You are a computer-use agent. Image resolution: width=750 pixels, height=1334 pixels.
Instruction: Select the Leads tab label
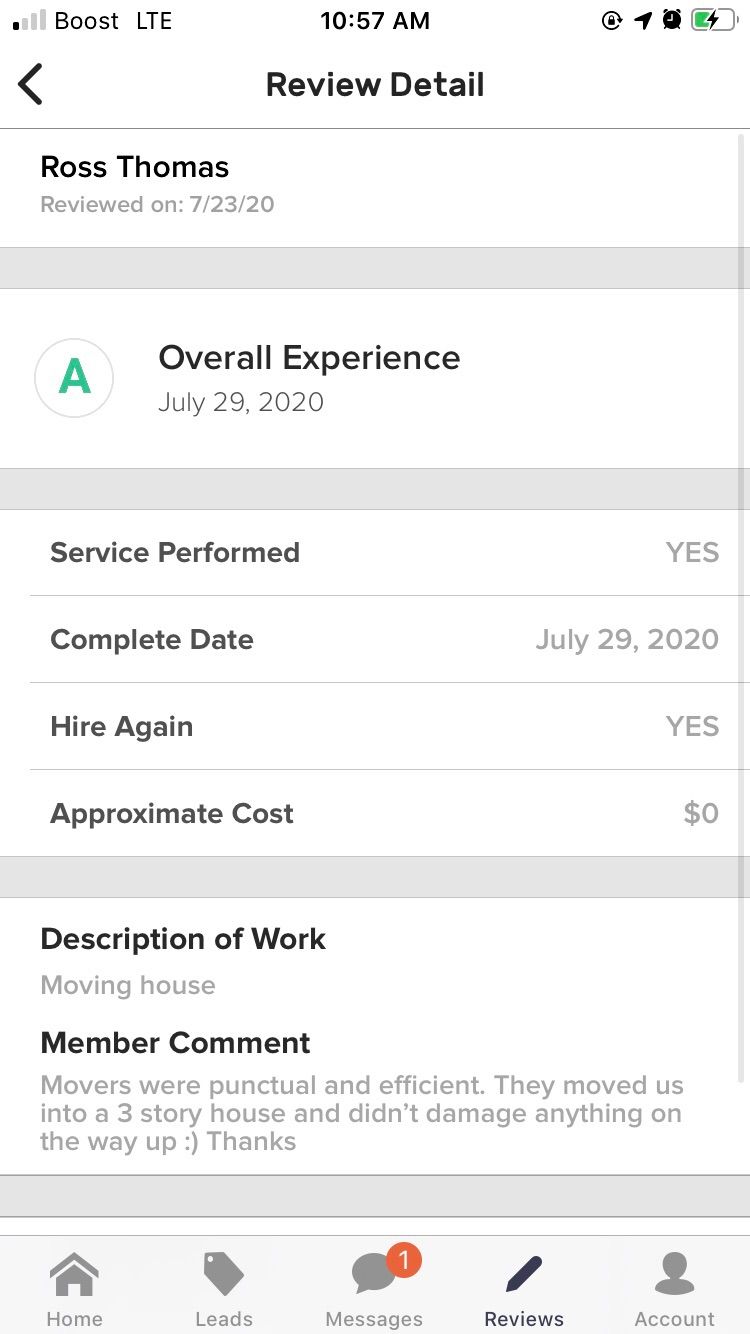(224, 1319)
